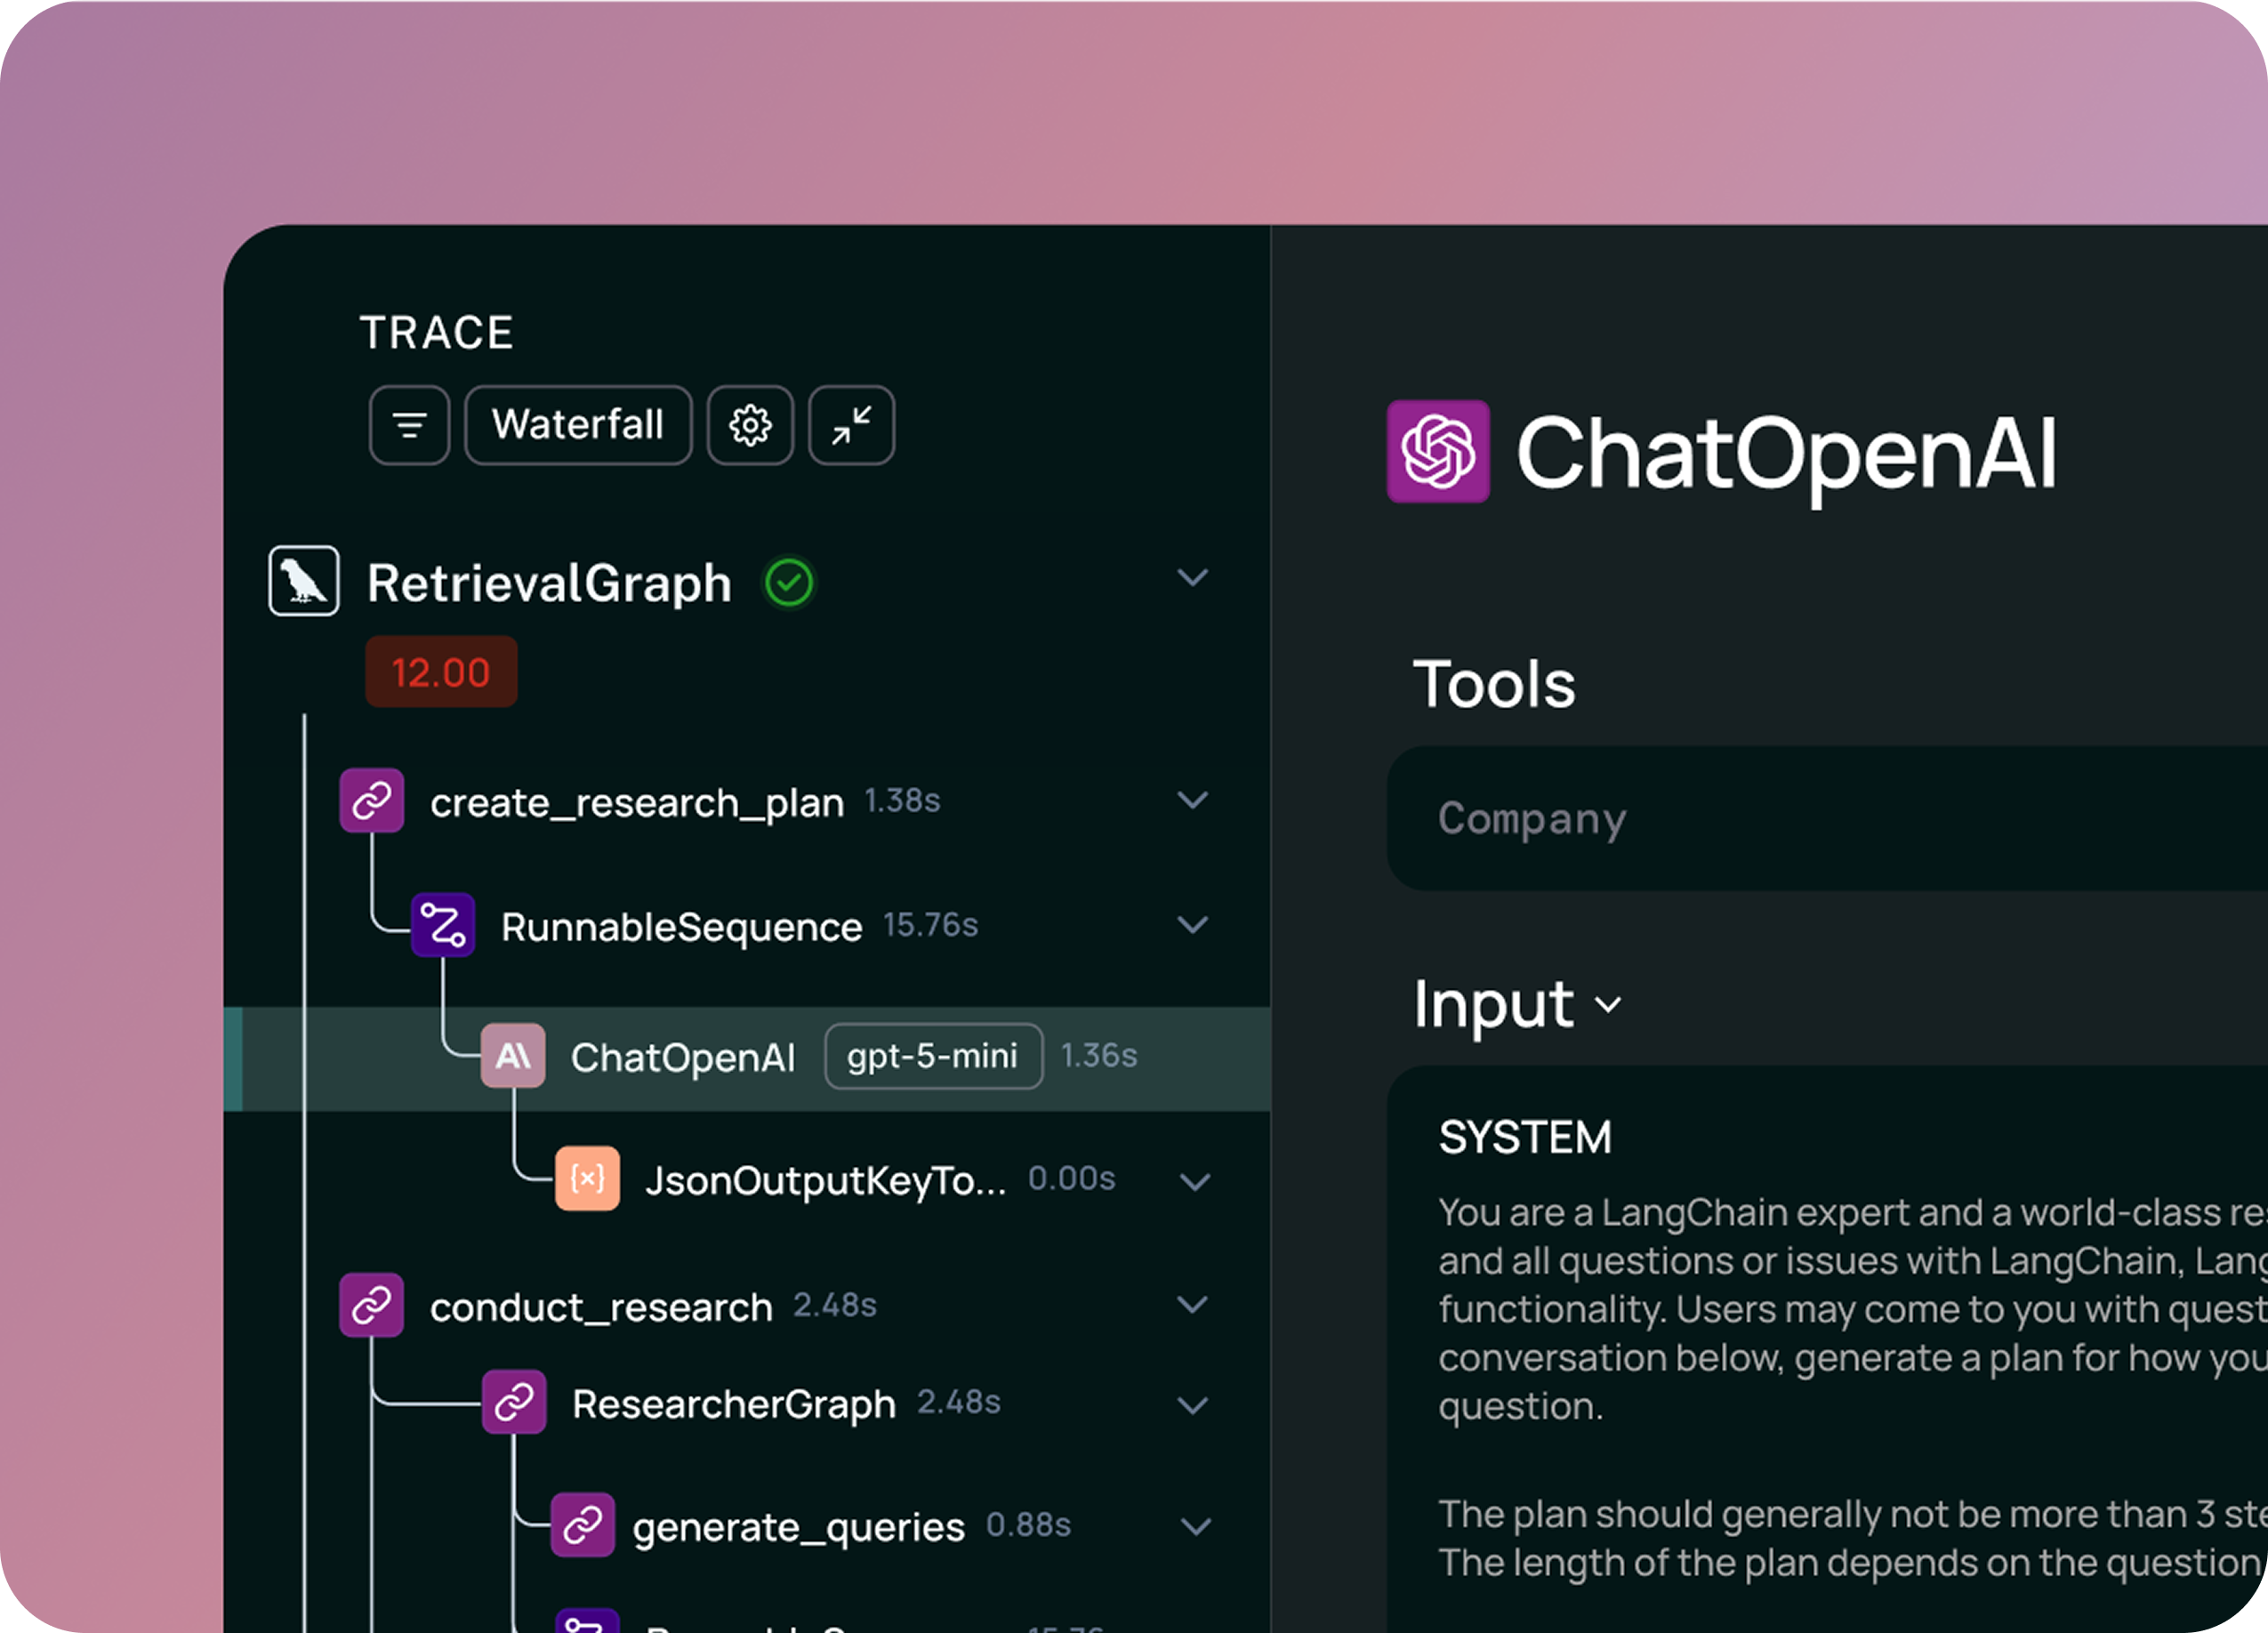This screenshot has height=1633, width=2268.
Task: Click the ResearcherGraph chain link icon
Action: [x=514, y=1402]
